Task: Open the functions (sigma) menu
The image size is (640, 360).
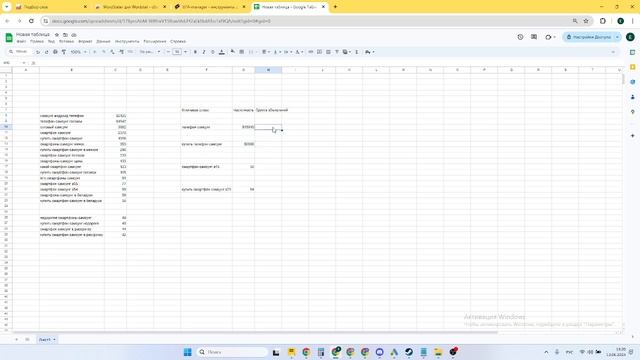Action: tap(357, 52)
